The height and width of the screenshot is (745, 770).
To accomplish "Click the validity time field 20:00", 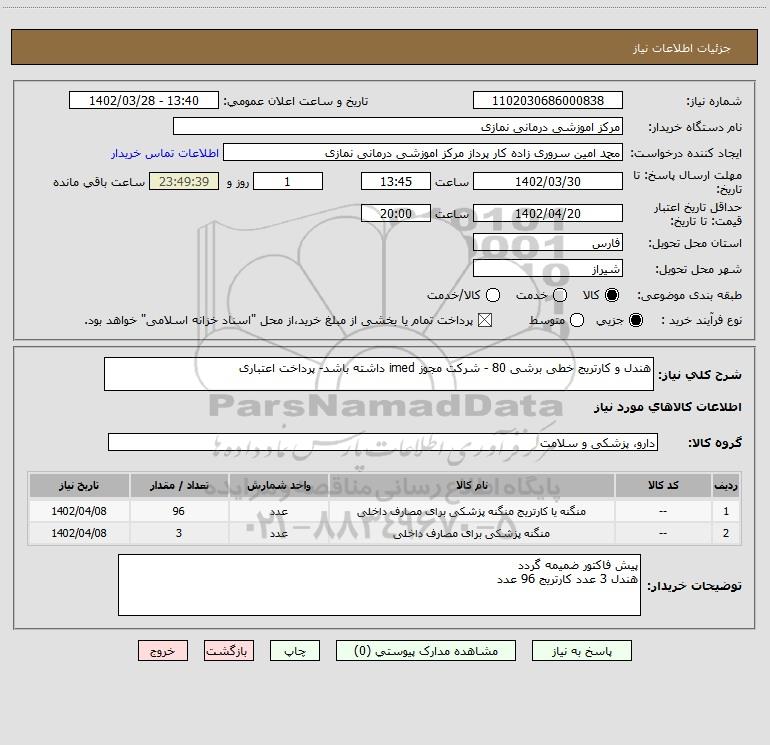I will [x=396, y=213].
